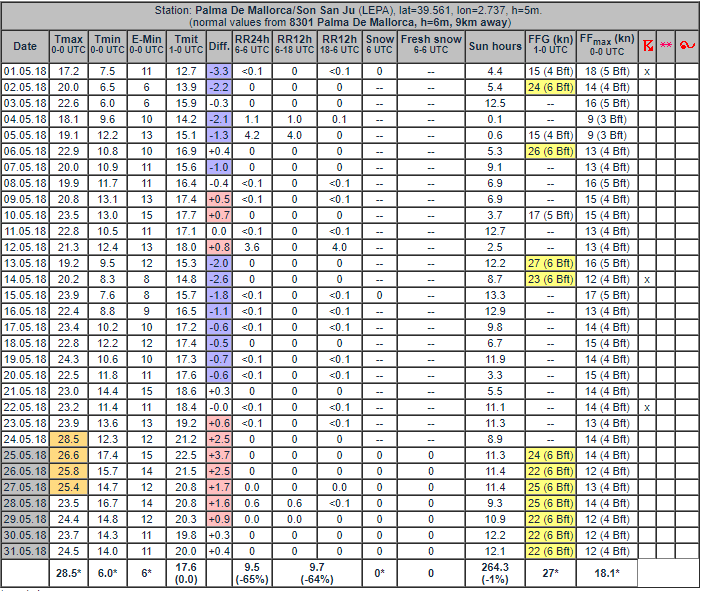Click the Diff. column header
This screenshot has height=591, width=702.
coord(219,46)
